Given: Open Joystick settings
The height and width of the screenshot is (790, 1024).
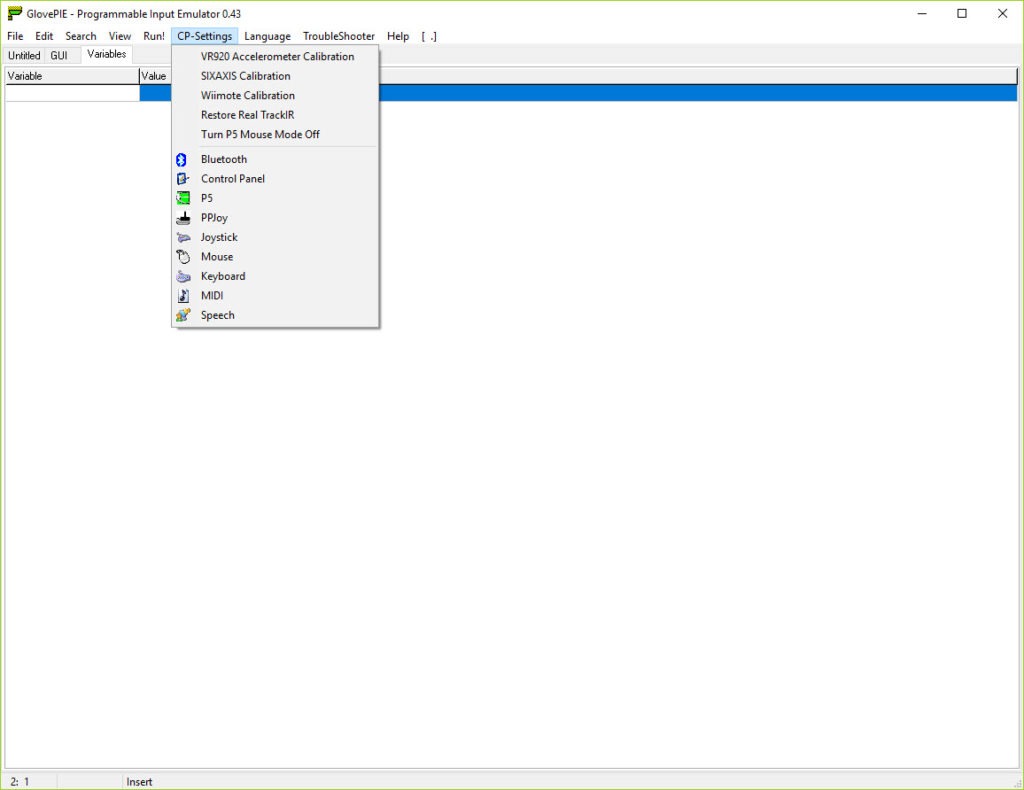Looking at the screenshot, I should [x=275, y=238].
